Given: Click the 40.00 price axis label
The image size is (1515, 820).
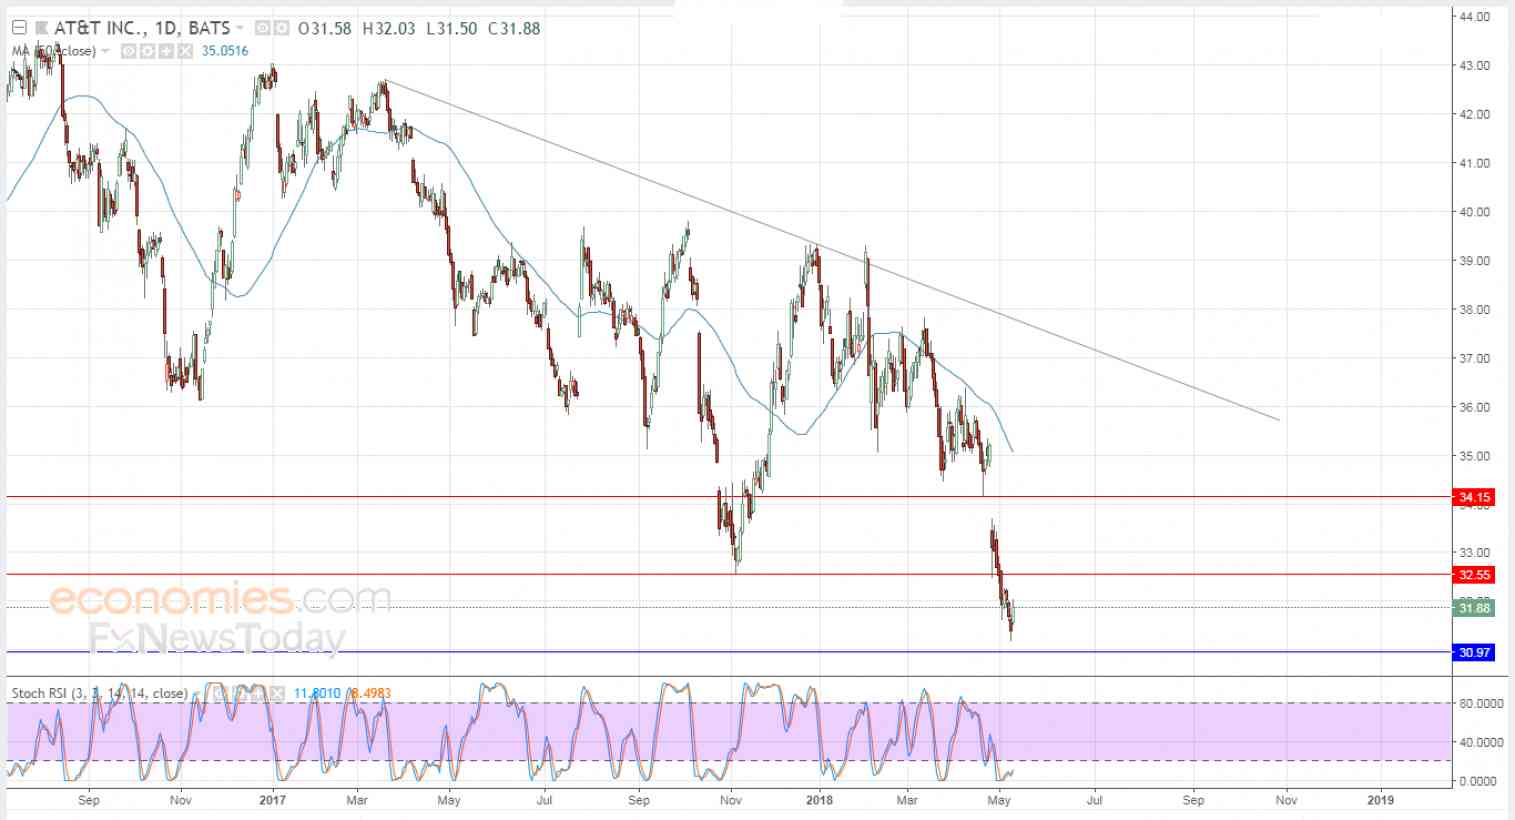Looking at the screenshot, I should pos(1475,212).
